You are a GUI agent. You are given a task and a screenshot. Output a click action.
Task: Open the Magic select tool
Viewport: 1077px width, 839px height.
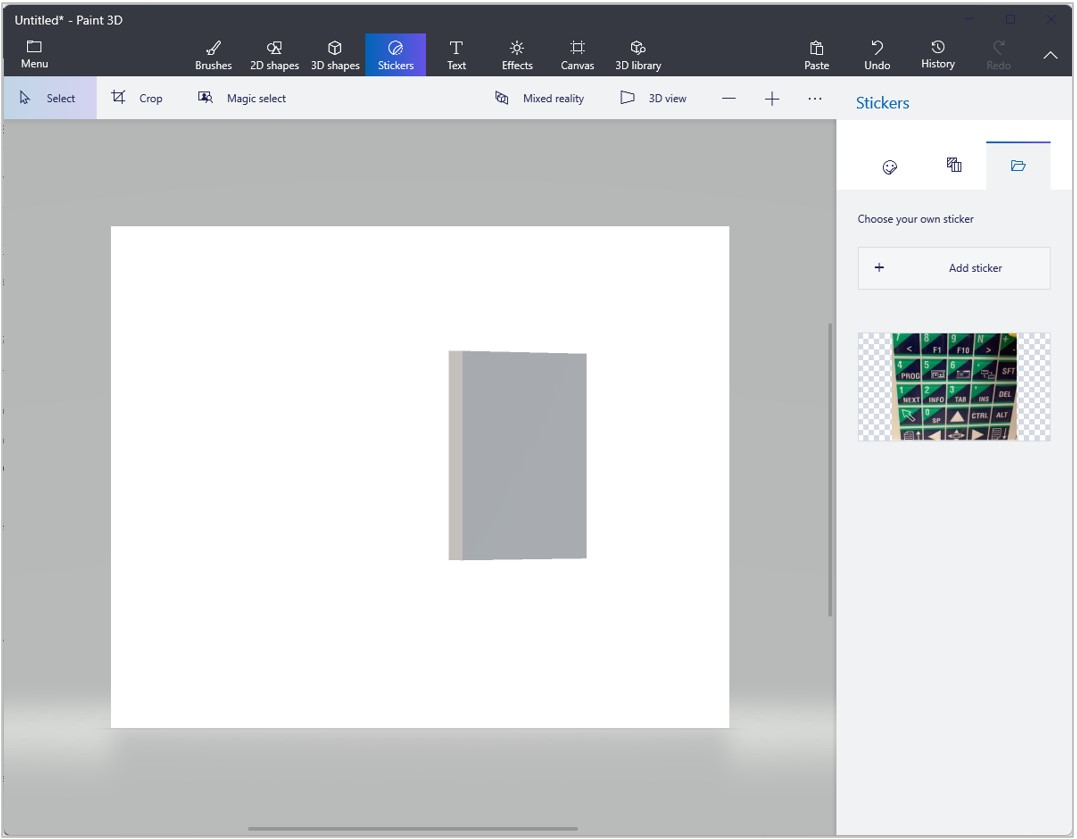[x=243, y=97]
